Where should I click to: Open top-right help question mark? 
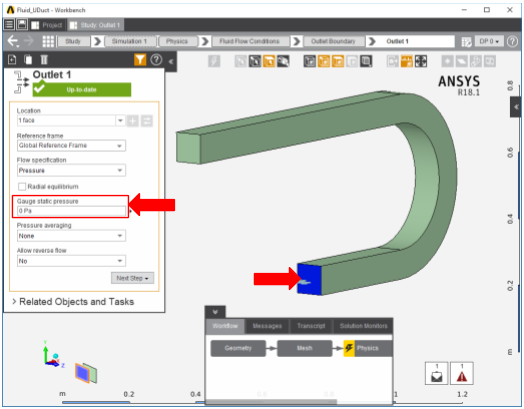coord(512,41)
